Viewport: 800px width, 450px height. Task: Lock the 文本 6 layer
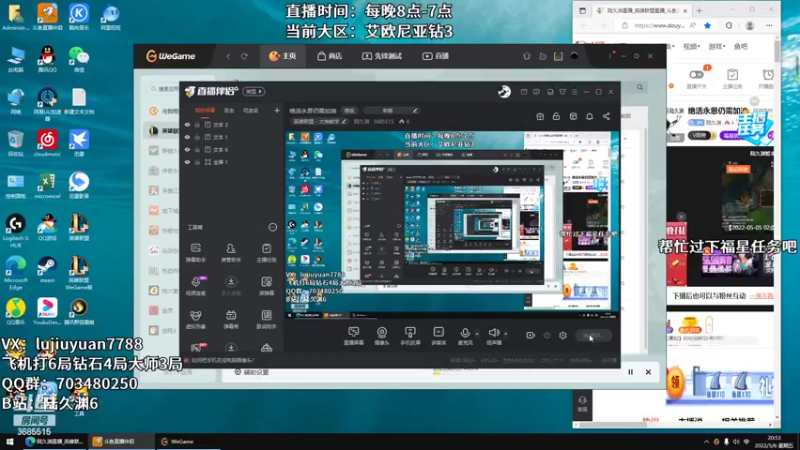tap(197, 149)
